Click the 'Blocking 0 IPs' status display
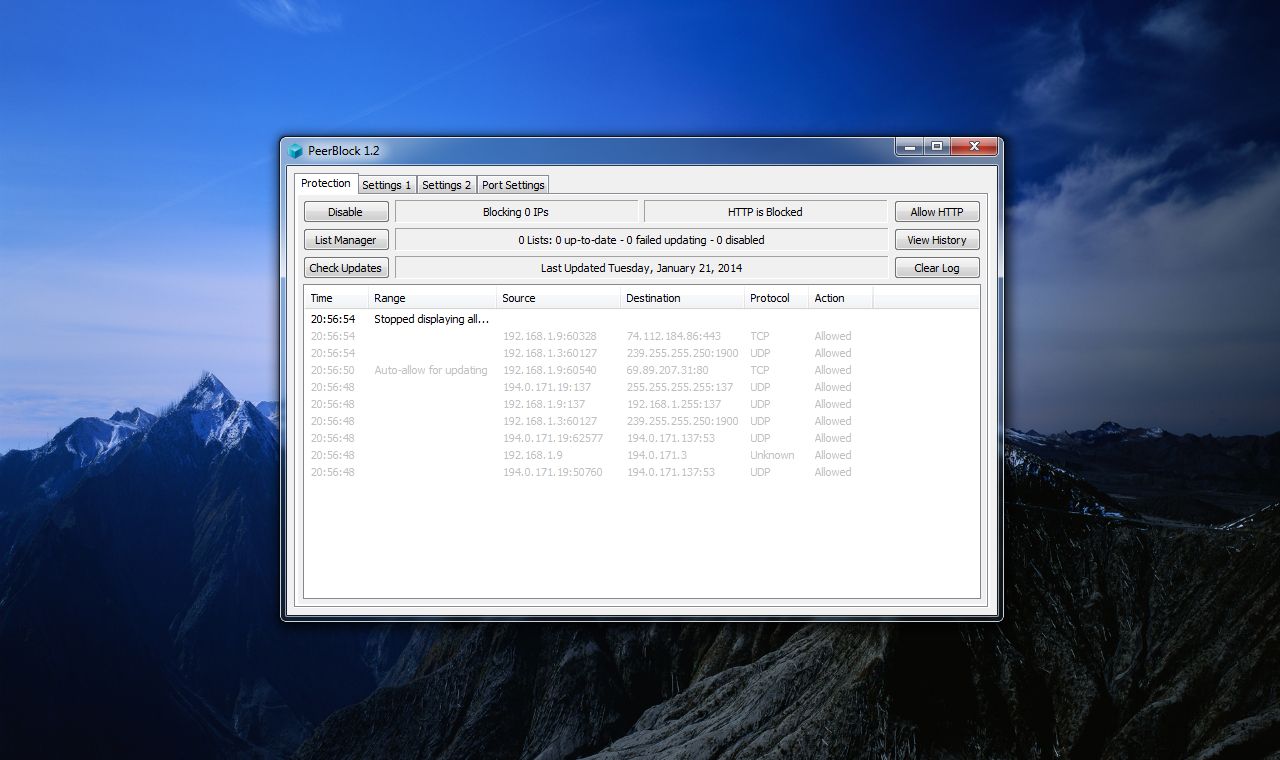This screenshot has width=1280, height=760. 517,211
